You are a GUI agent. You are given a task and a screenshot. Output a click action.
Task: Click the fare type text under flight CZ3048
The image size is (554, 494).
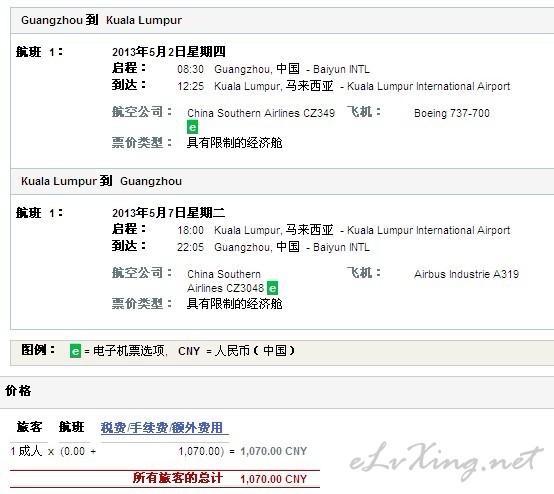[235, 304]
